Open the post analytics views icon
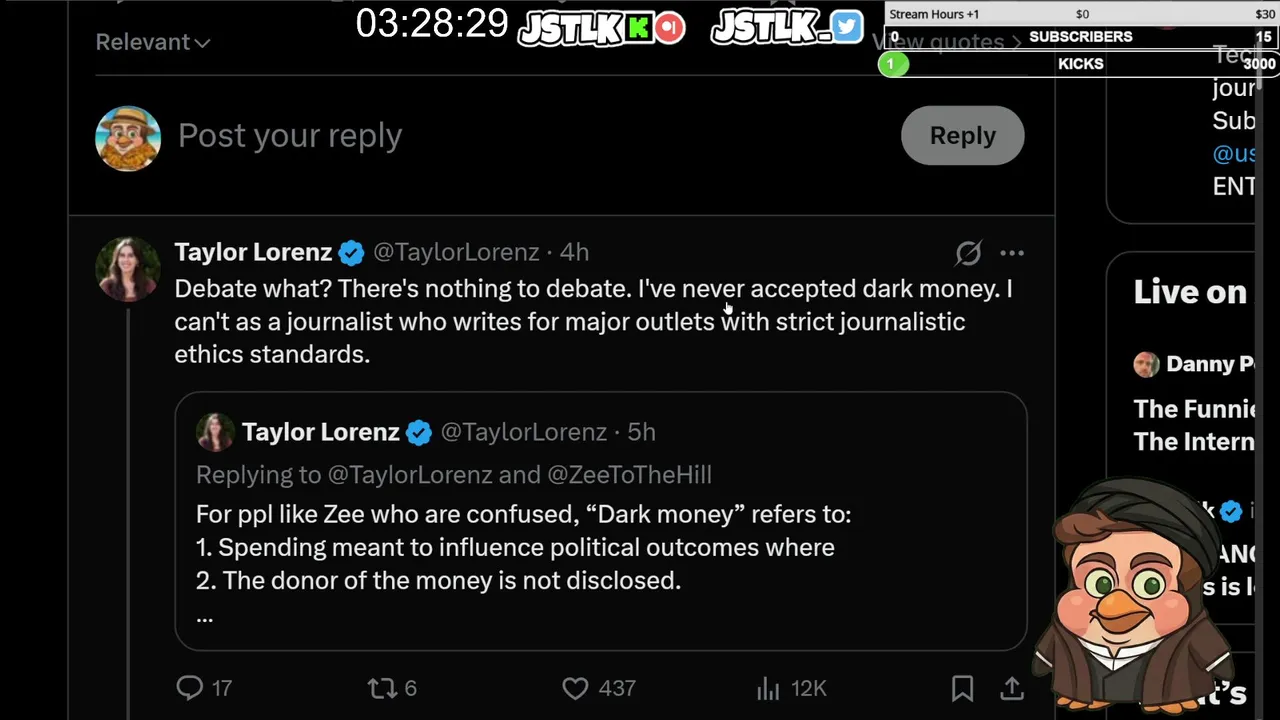This screenshot has width=1280, height=720. (x=768, y=688)
